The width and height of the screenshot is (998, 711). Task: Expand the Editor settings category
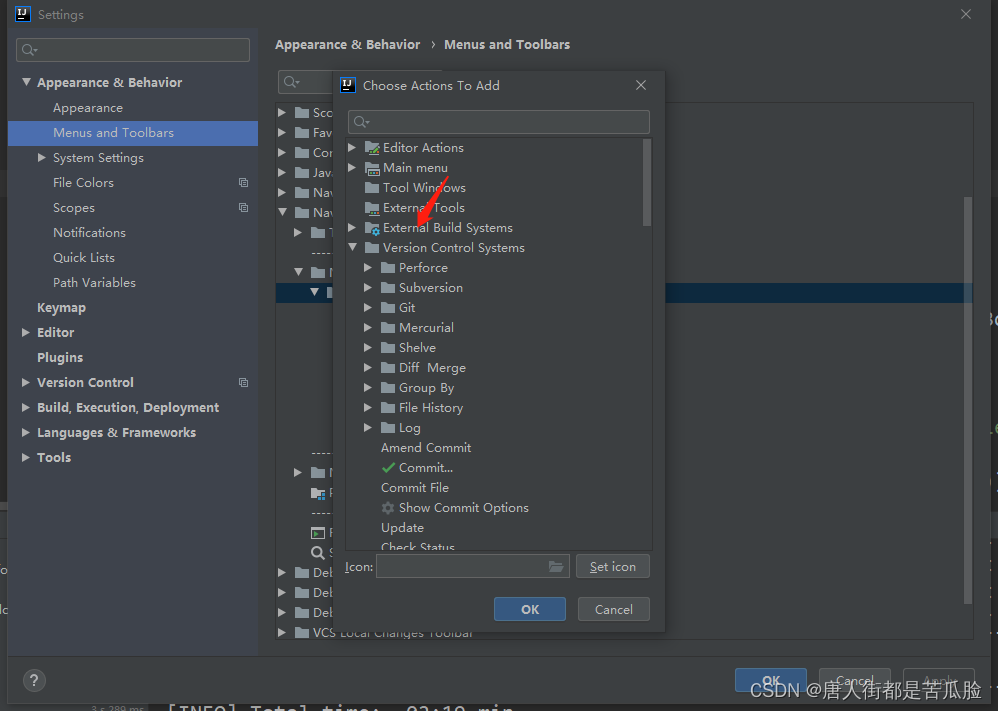(25, 332)
